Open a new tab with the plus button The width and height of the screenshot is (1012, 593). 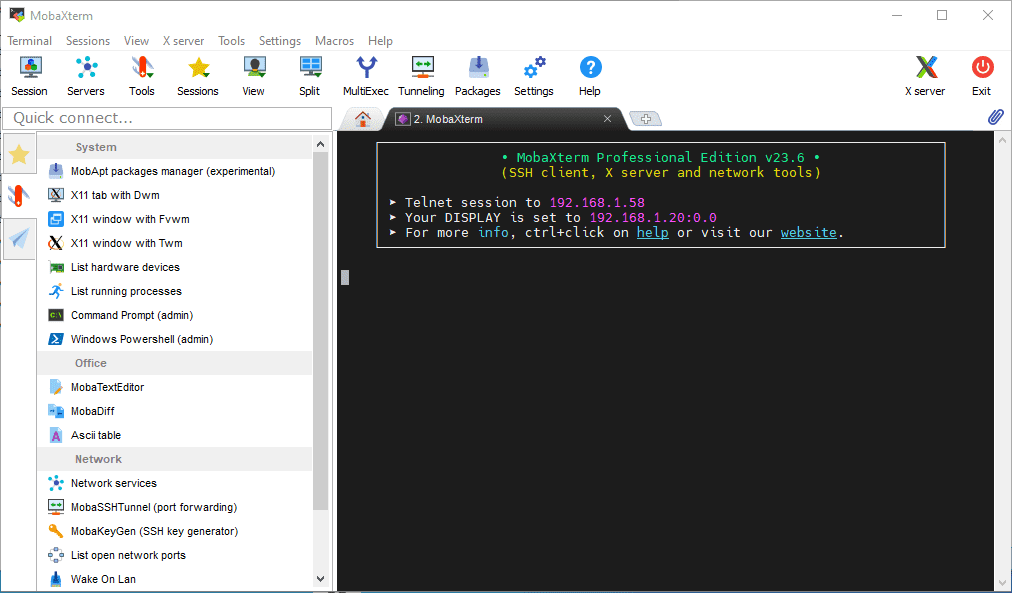click(645, 119)
